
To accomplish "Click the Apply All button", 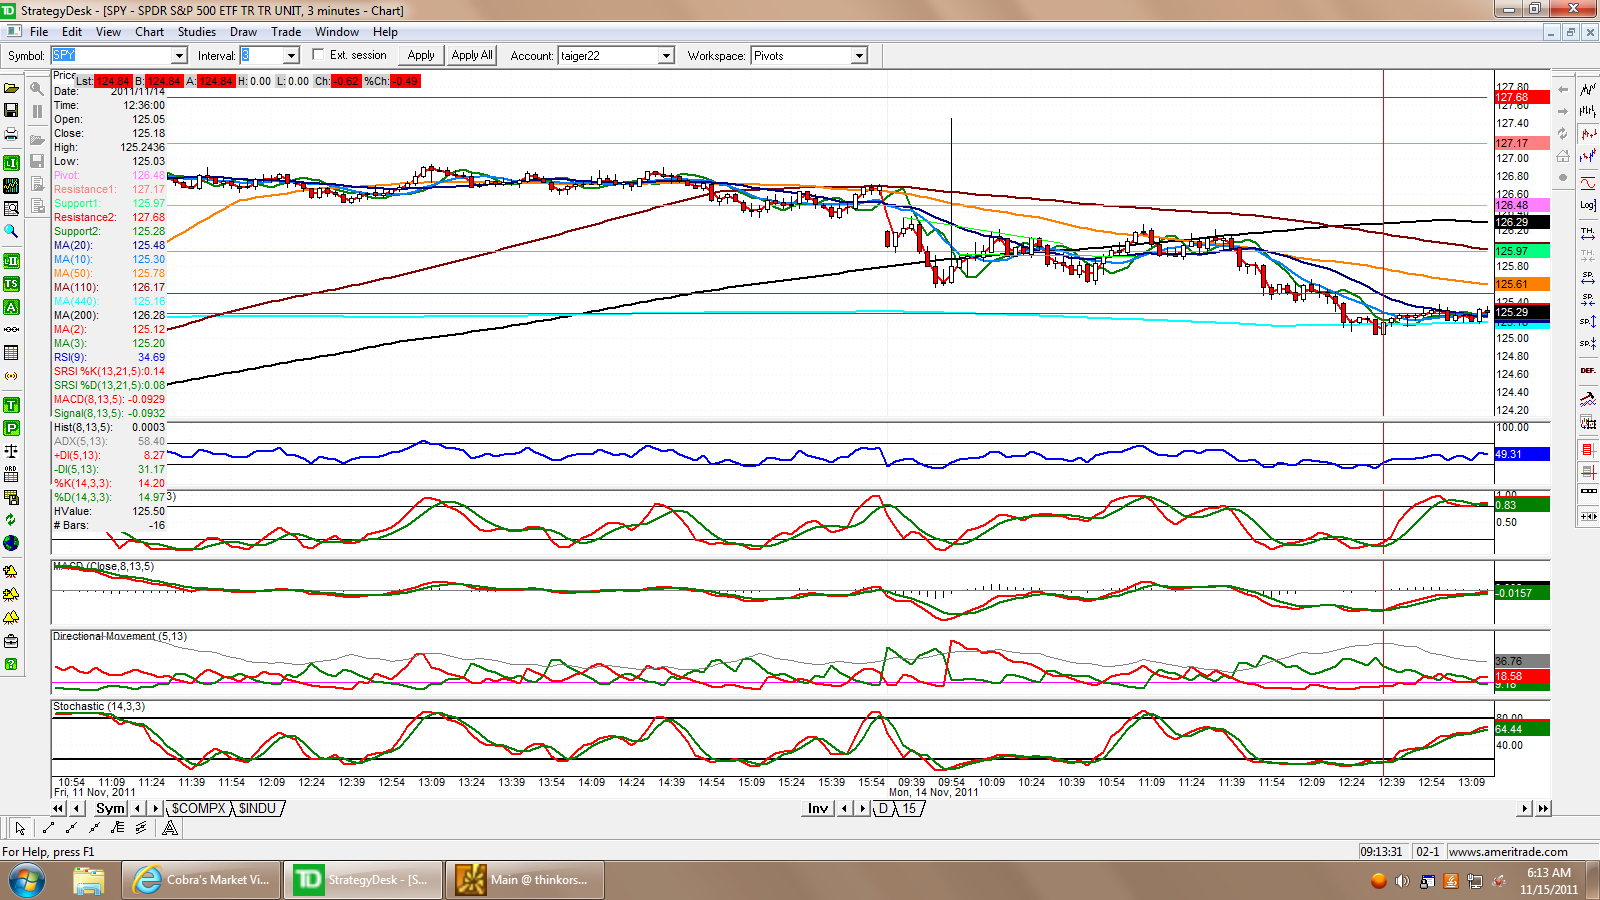I will pyautogui.click(x=472, y=56).
